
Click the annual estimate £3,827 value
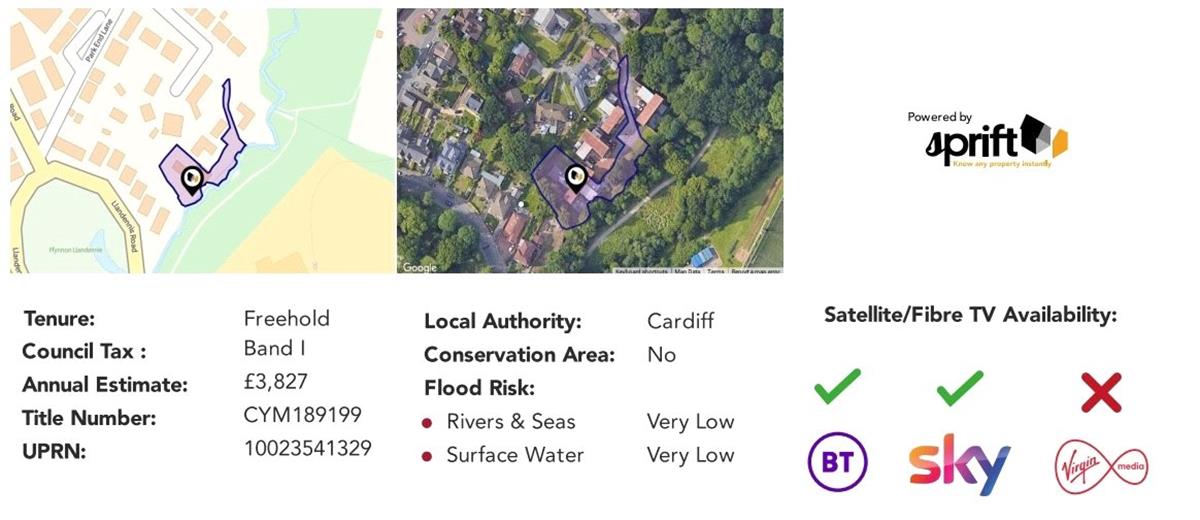[276, 382]
